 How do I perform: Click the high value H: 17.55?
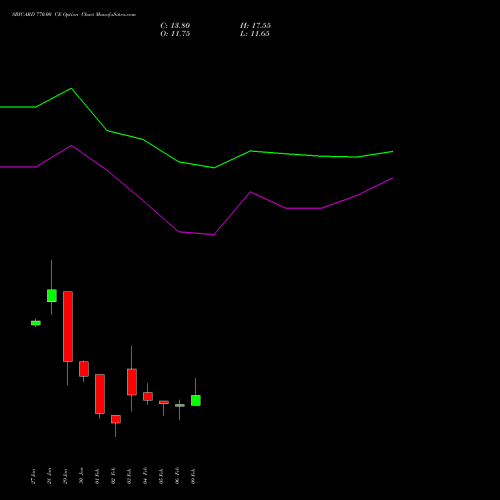[255, 26]
